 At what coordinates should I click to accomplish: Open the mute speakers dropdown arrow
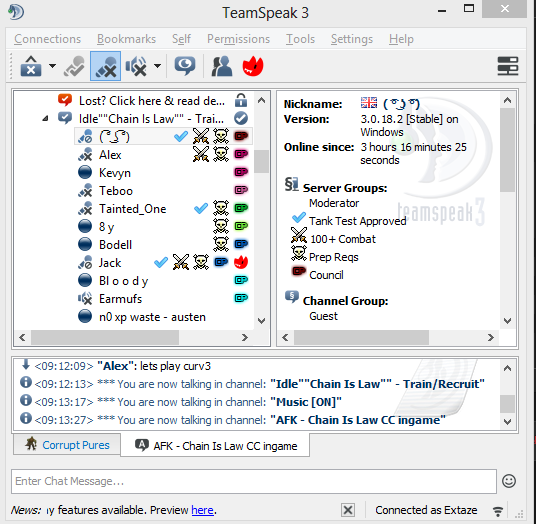tap(157, 66)
